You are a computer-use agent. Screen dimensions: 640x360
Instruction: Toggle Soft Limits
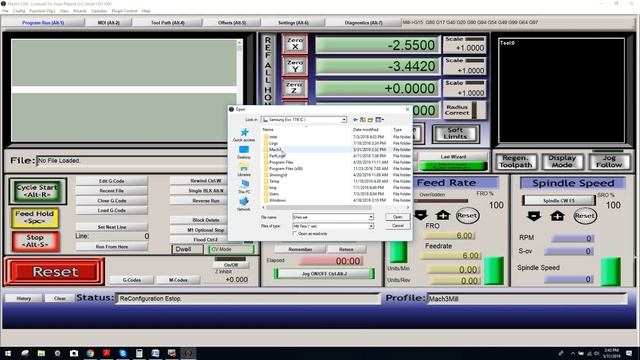455,133
